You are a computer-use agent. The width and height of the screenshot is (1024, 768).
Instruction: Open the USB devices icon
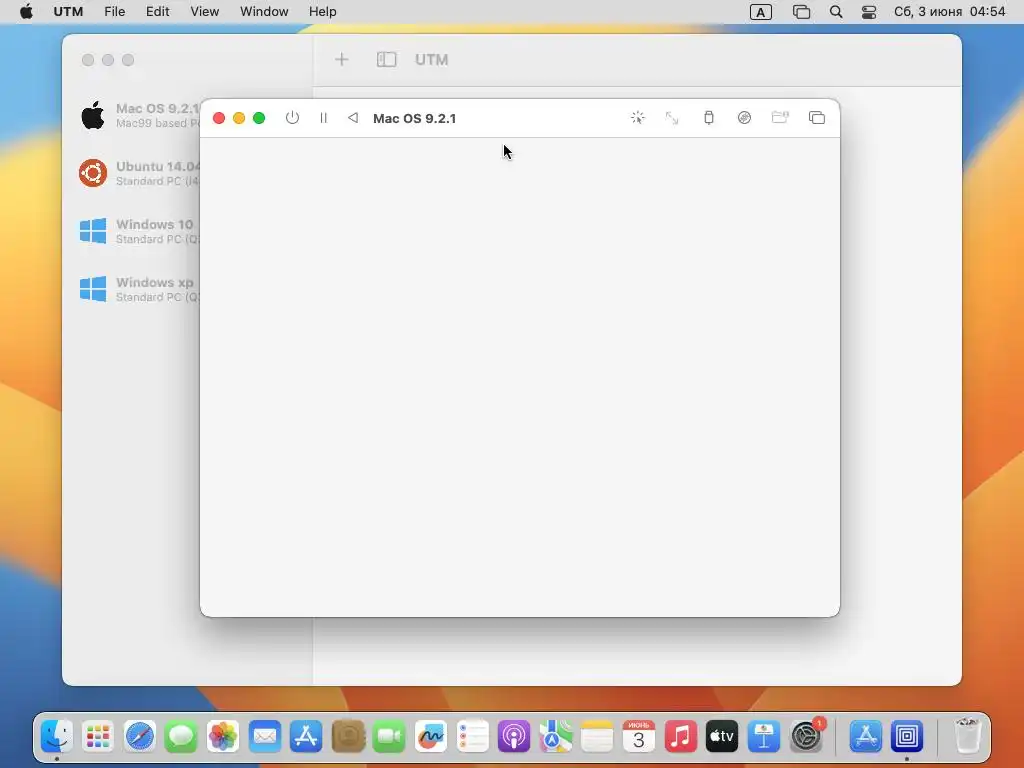709,118
